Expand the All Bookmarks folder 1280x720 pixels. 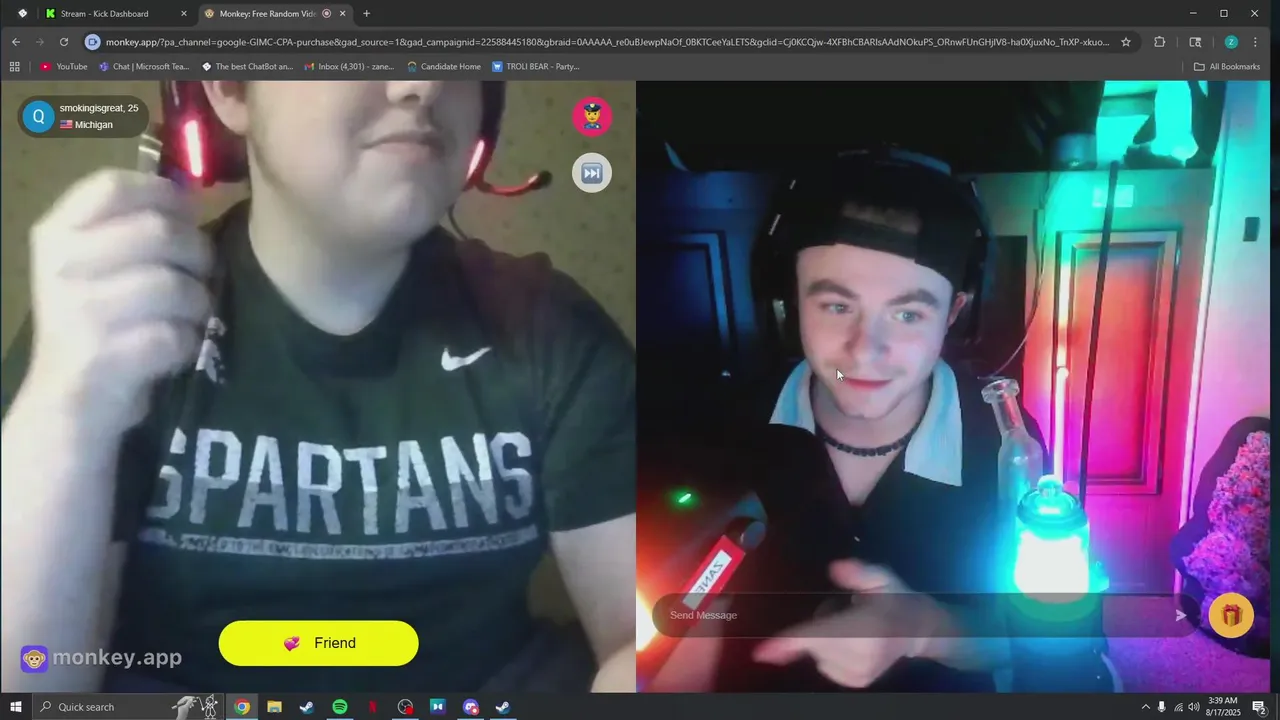point(1227,67)
